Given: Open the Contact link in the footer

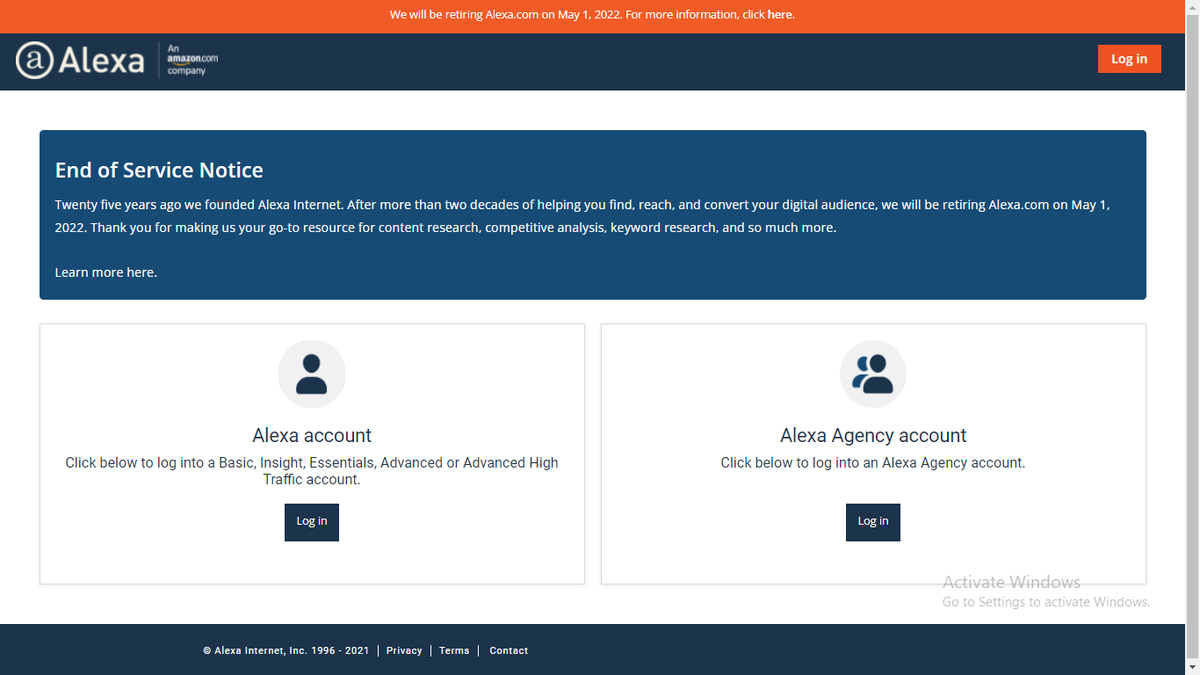Looking at the screenshot, I should (x=509, y=650).
